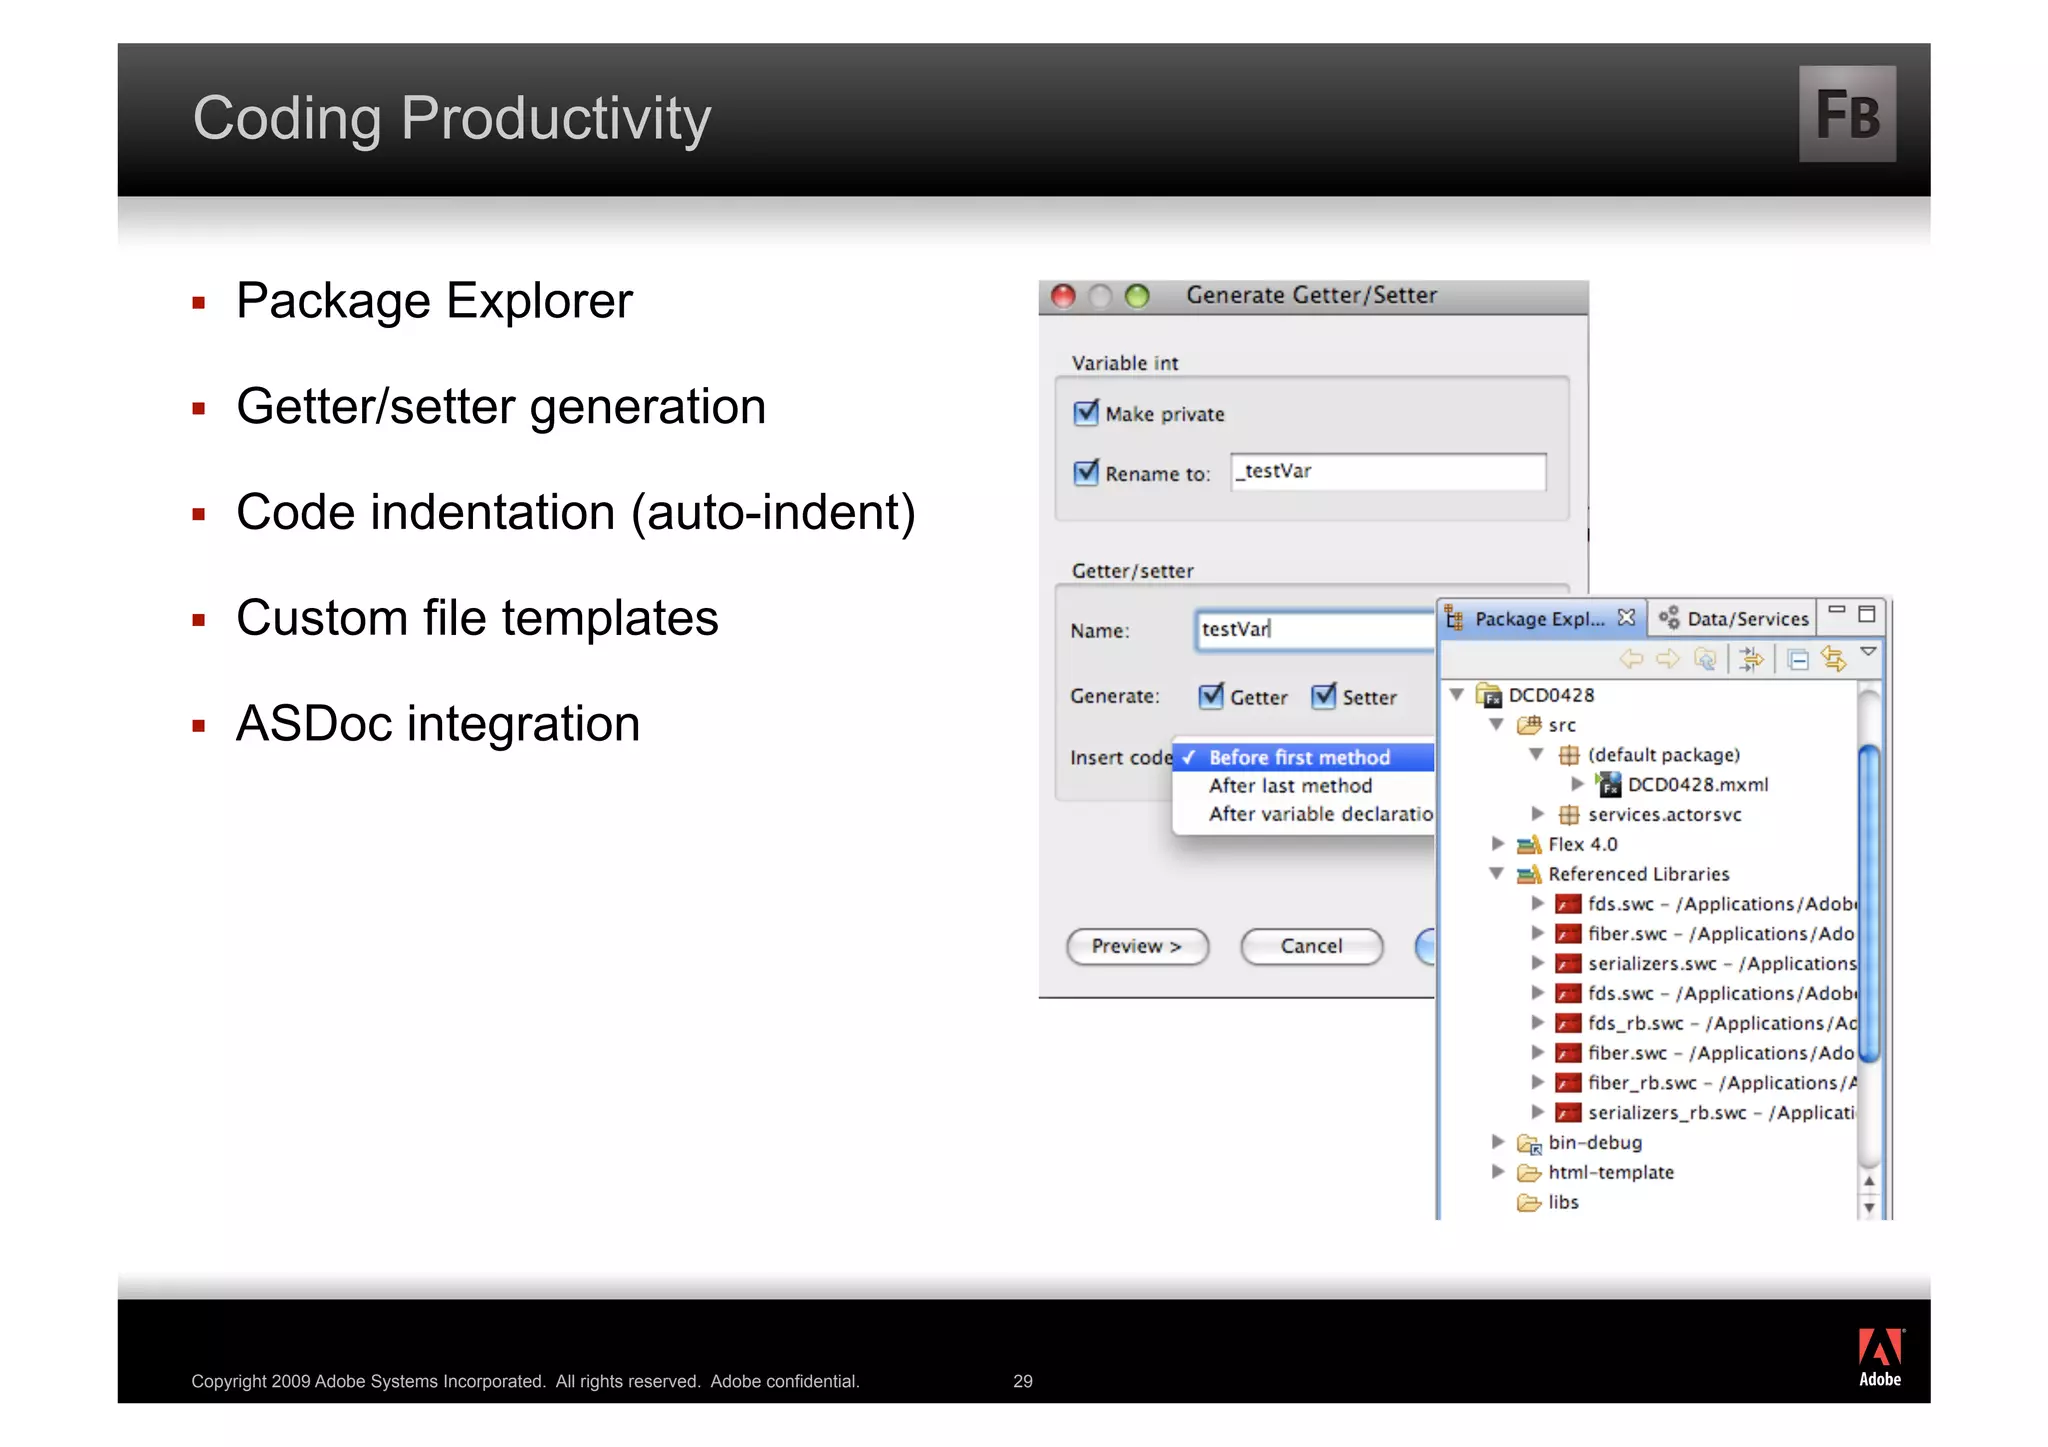The height and width of the screenshot is (1447, 2048).
Task: Click the Collapse All icon in Package Explorer
Action: pos(1797,660)
